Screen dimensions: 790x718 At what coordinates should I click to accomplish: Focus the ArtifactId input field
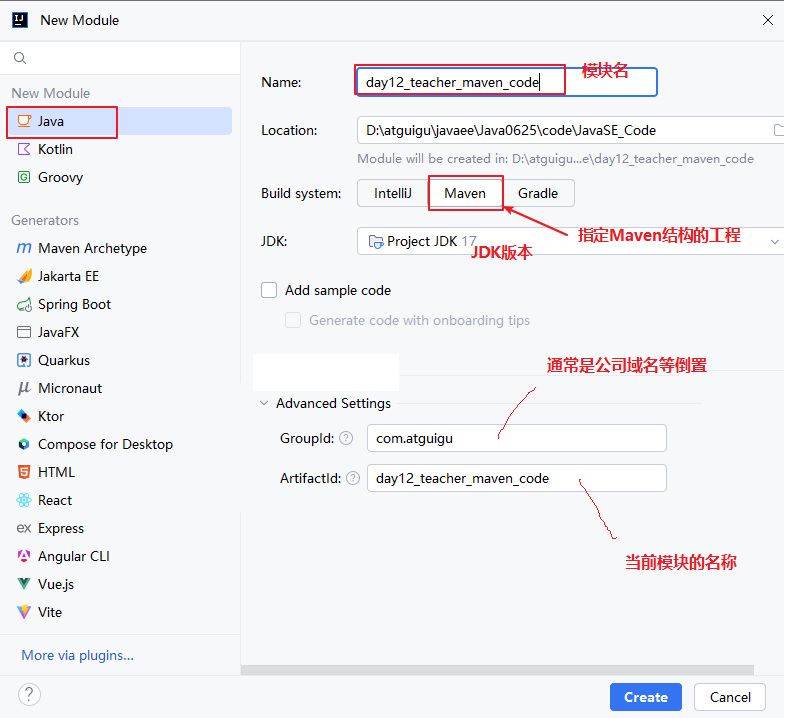click(517, 478)
